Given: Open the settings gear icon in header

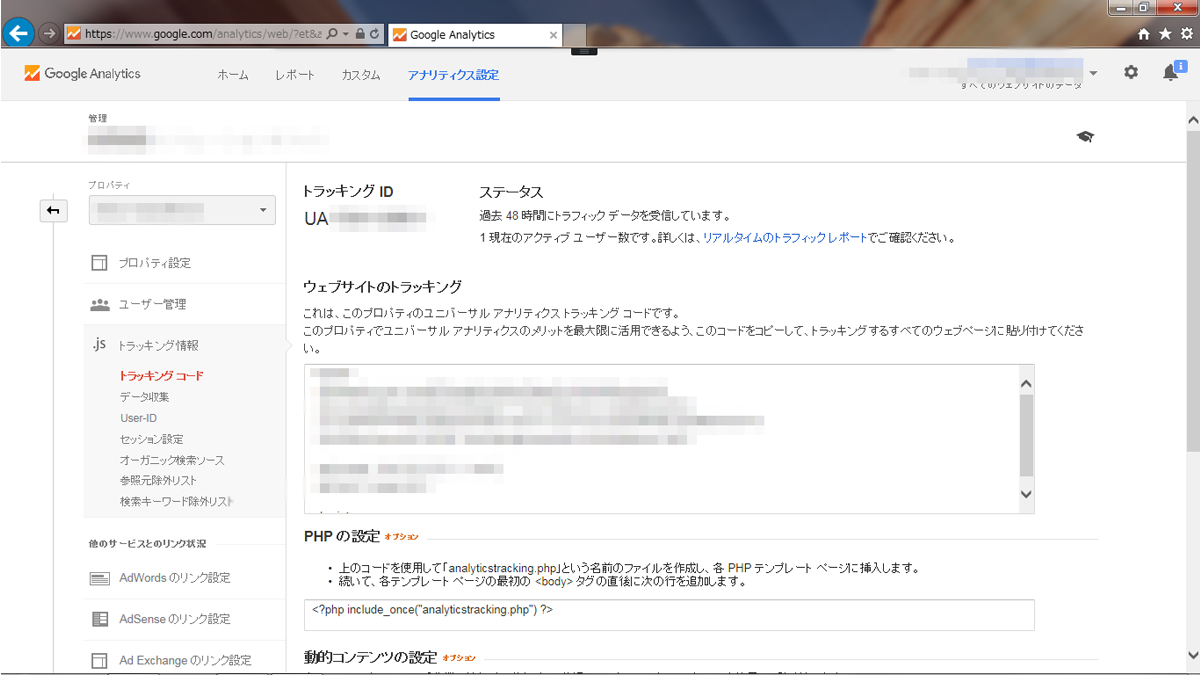Looking at the screenshot, I should 1131,73.
